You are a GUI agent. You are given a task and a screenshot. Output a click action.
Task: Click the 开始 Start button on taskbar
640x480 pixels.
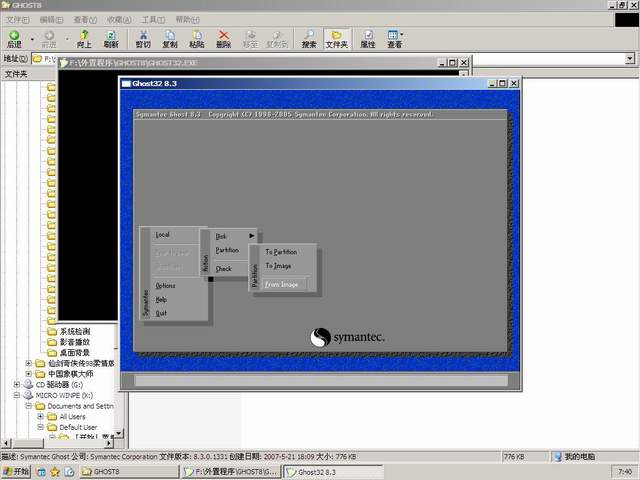pos(16,471)
